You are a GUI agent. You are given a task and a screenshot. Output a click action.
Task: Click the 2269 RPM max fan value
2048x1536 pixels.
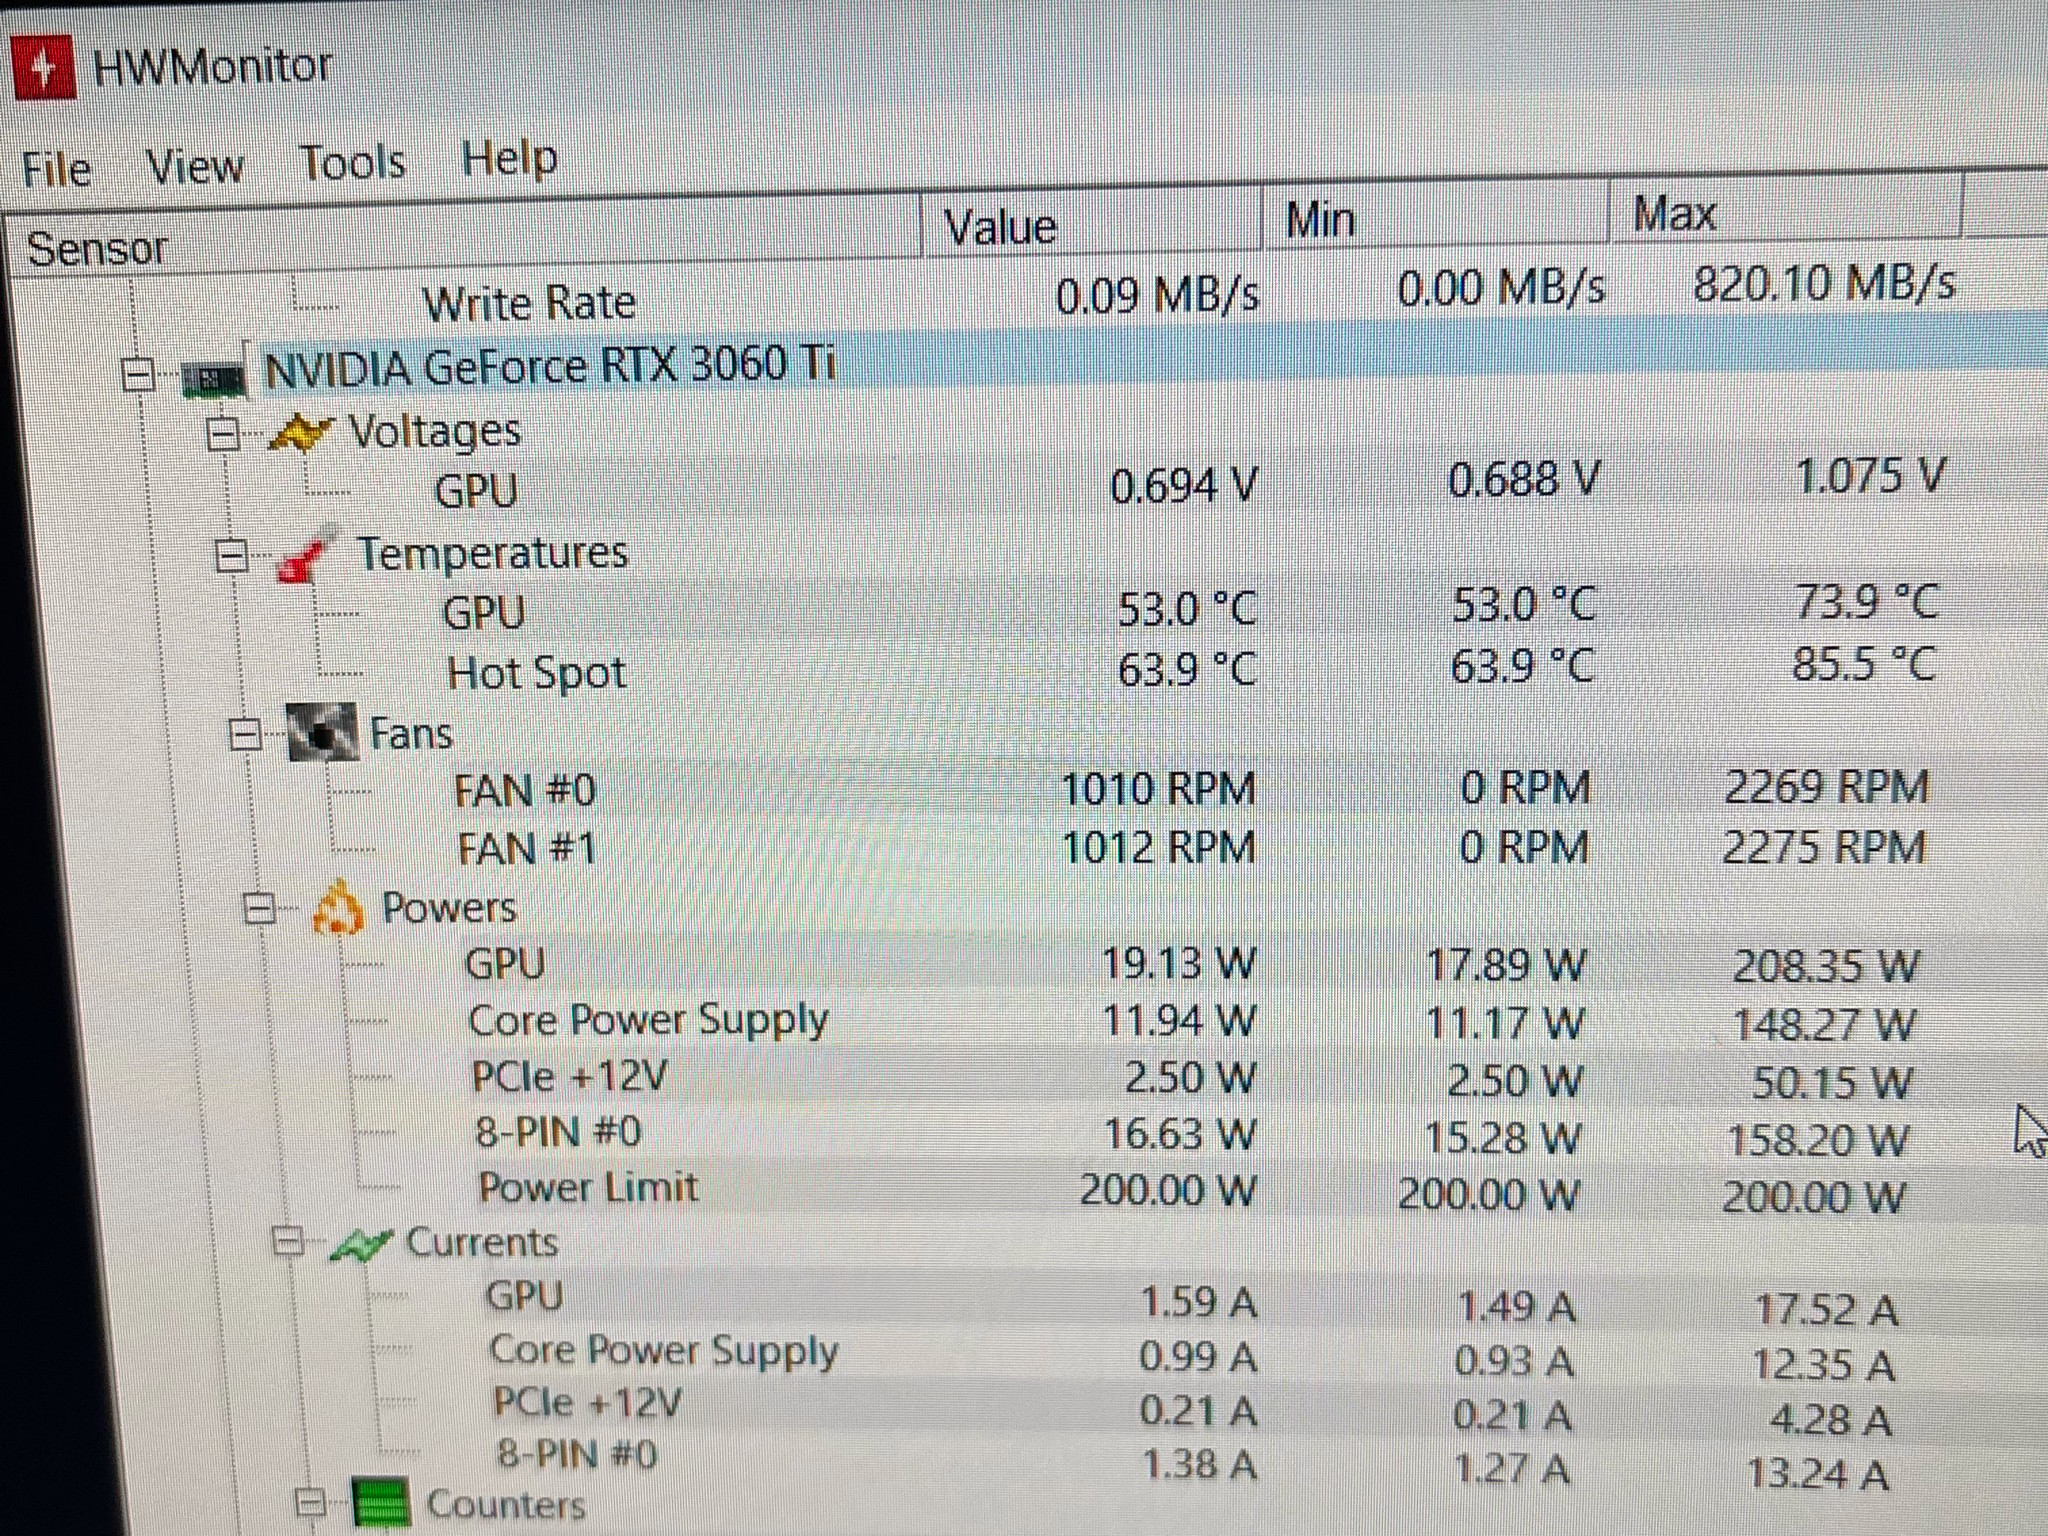tap(1827, 787)
